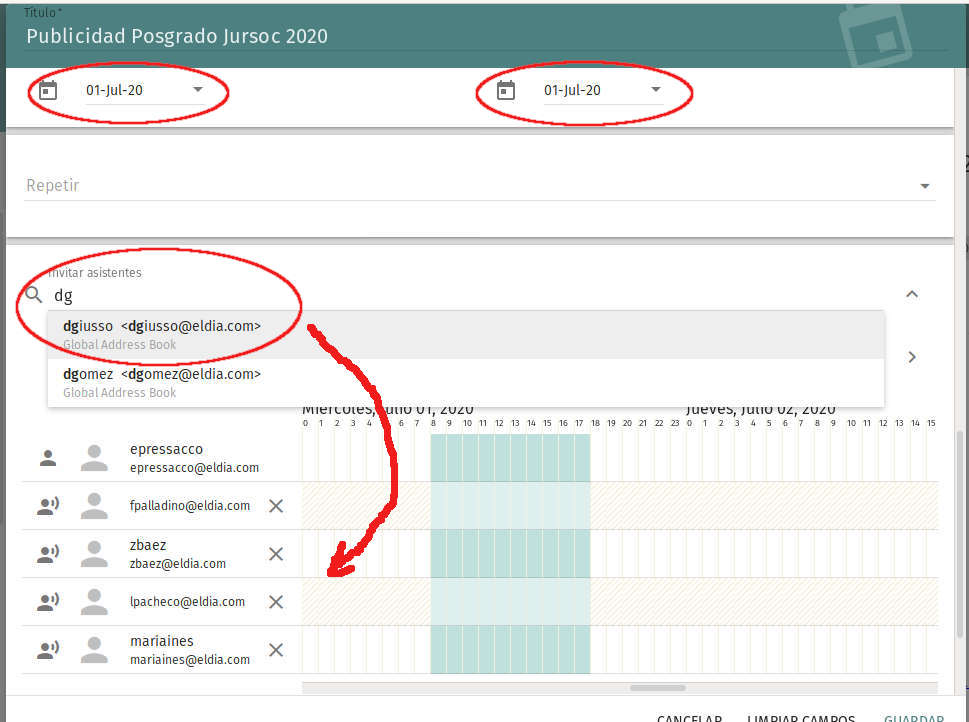Click the organizer role icon beside epressacco

(47, 459)
